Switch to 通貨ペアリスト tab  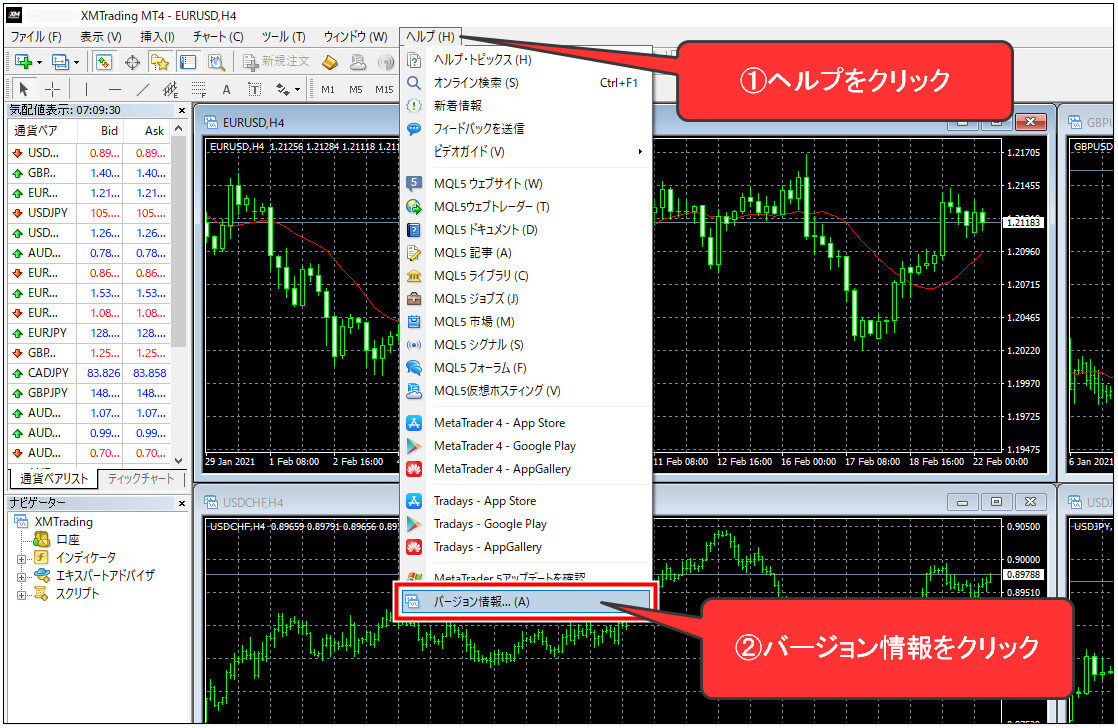(x=53, y=478)
